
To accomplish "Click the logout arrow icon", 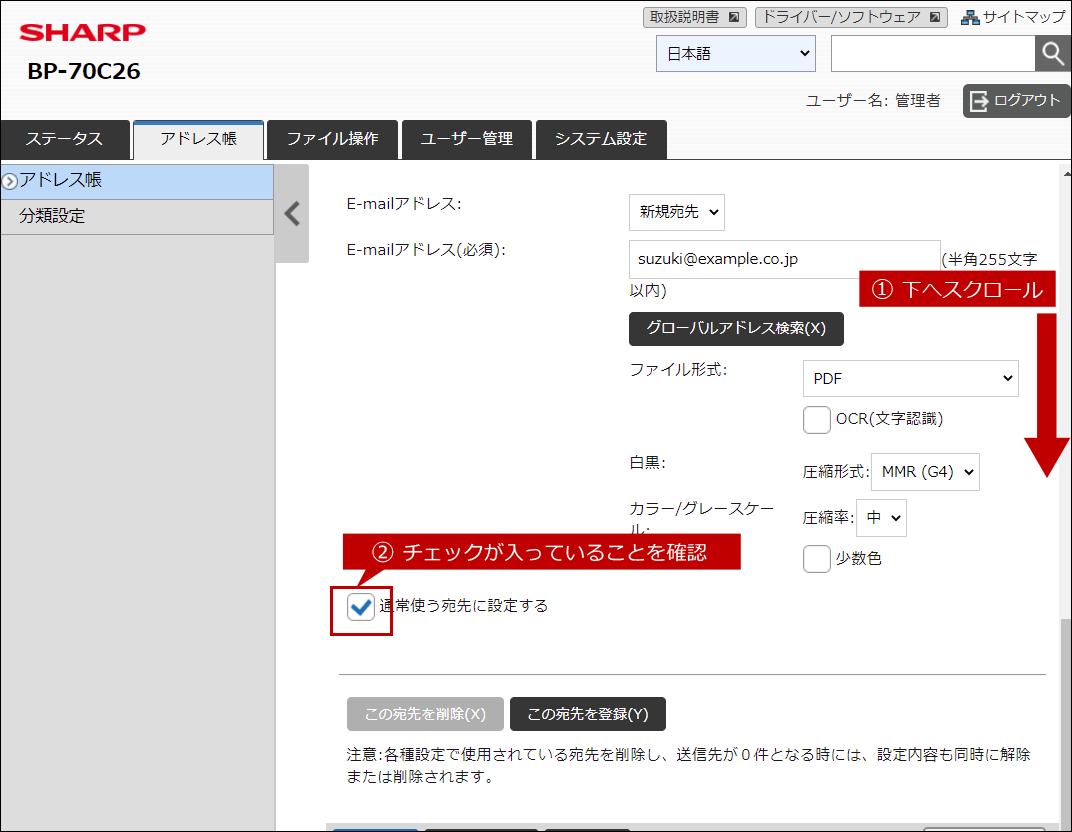I will pyautogui.click(x=979, y=100).
